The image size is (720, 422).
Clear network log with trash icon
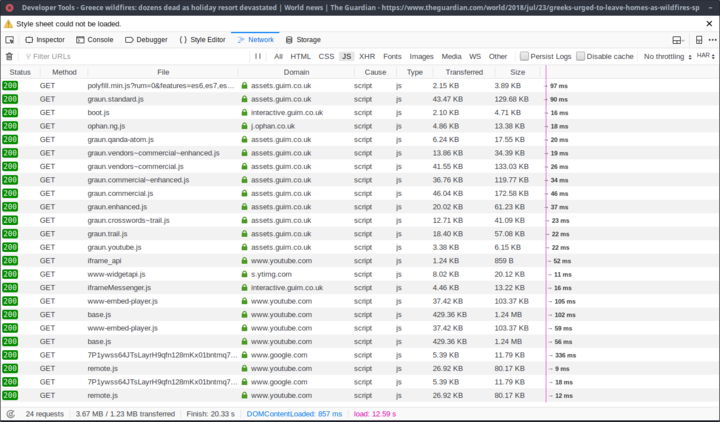(9, 57)
